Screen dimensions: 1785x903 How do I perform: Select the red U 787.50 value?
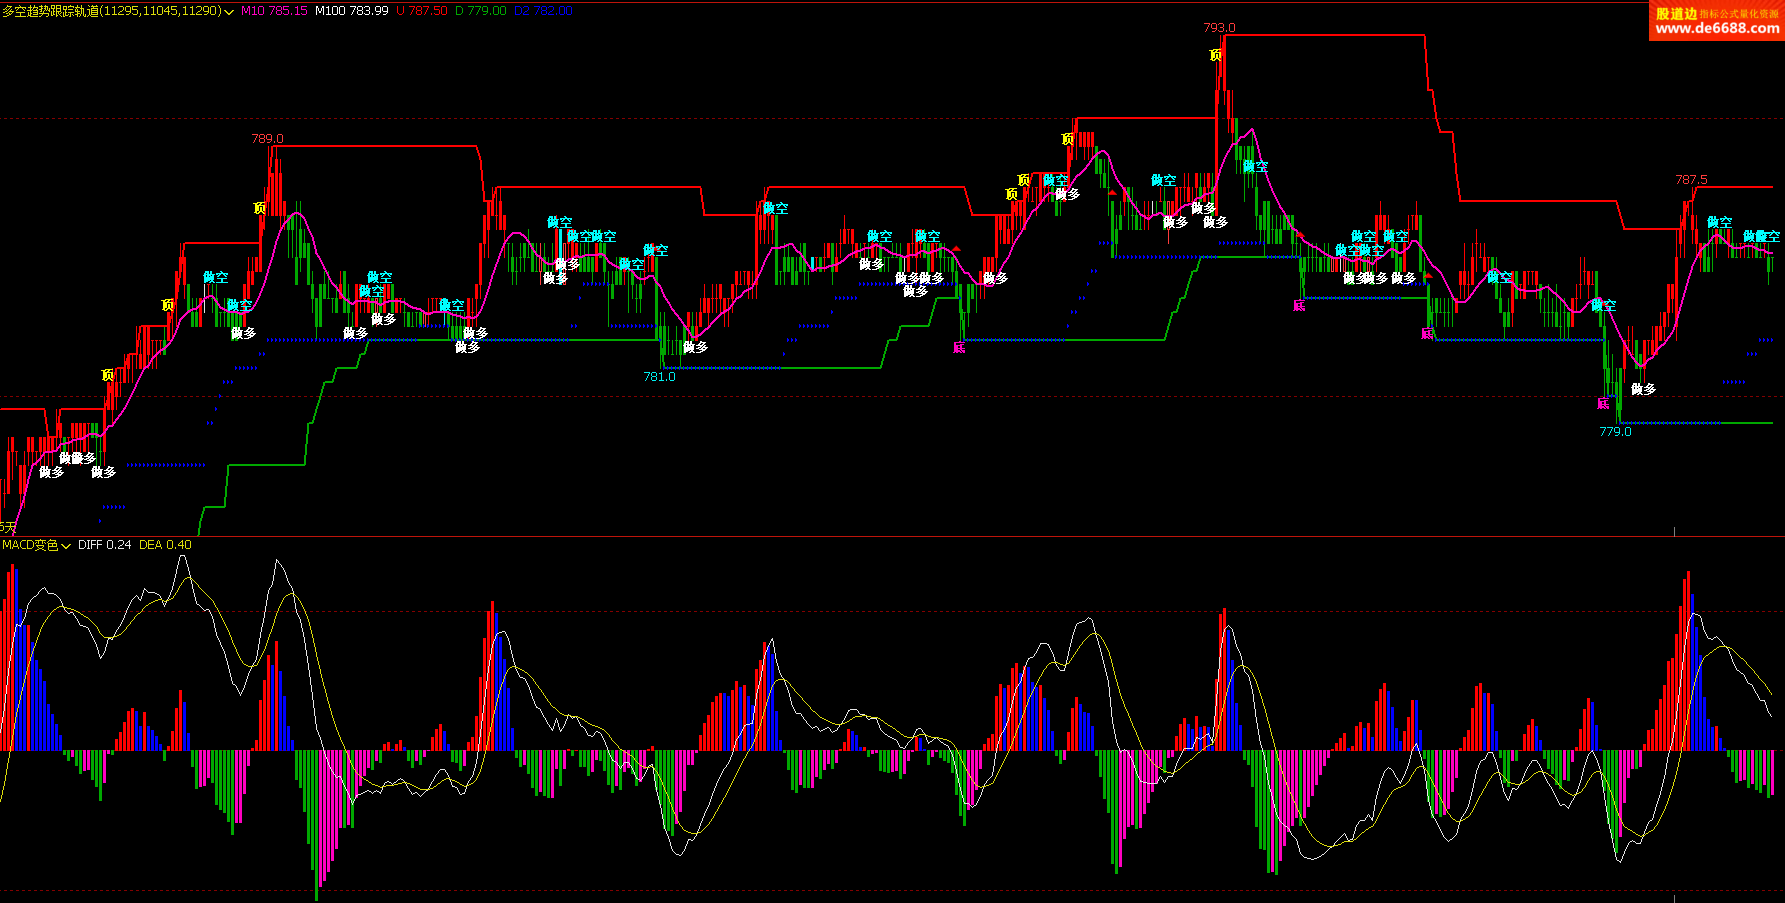pyautogui.click(x=422, y=11)
